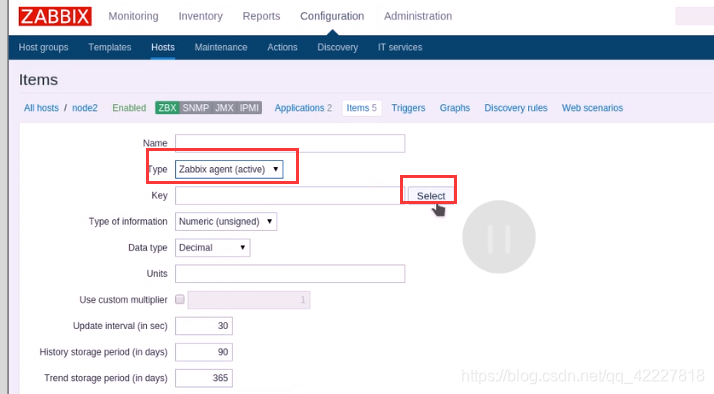Open the Type dropdown (Zabbix agent active)
Image resolution: width=714 pixels, height=394 pixels.
(x=229, y=169)
